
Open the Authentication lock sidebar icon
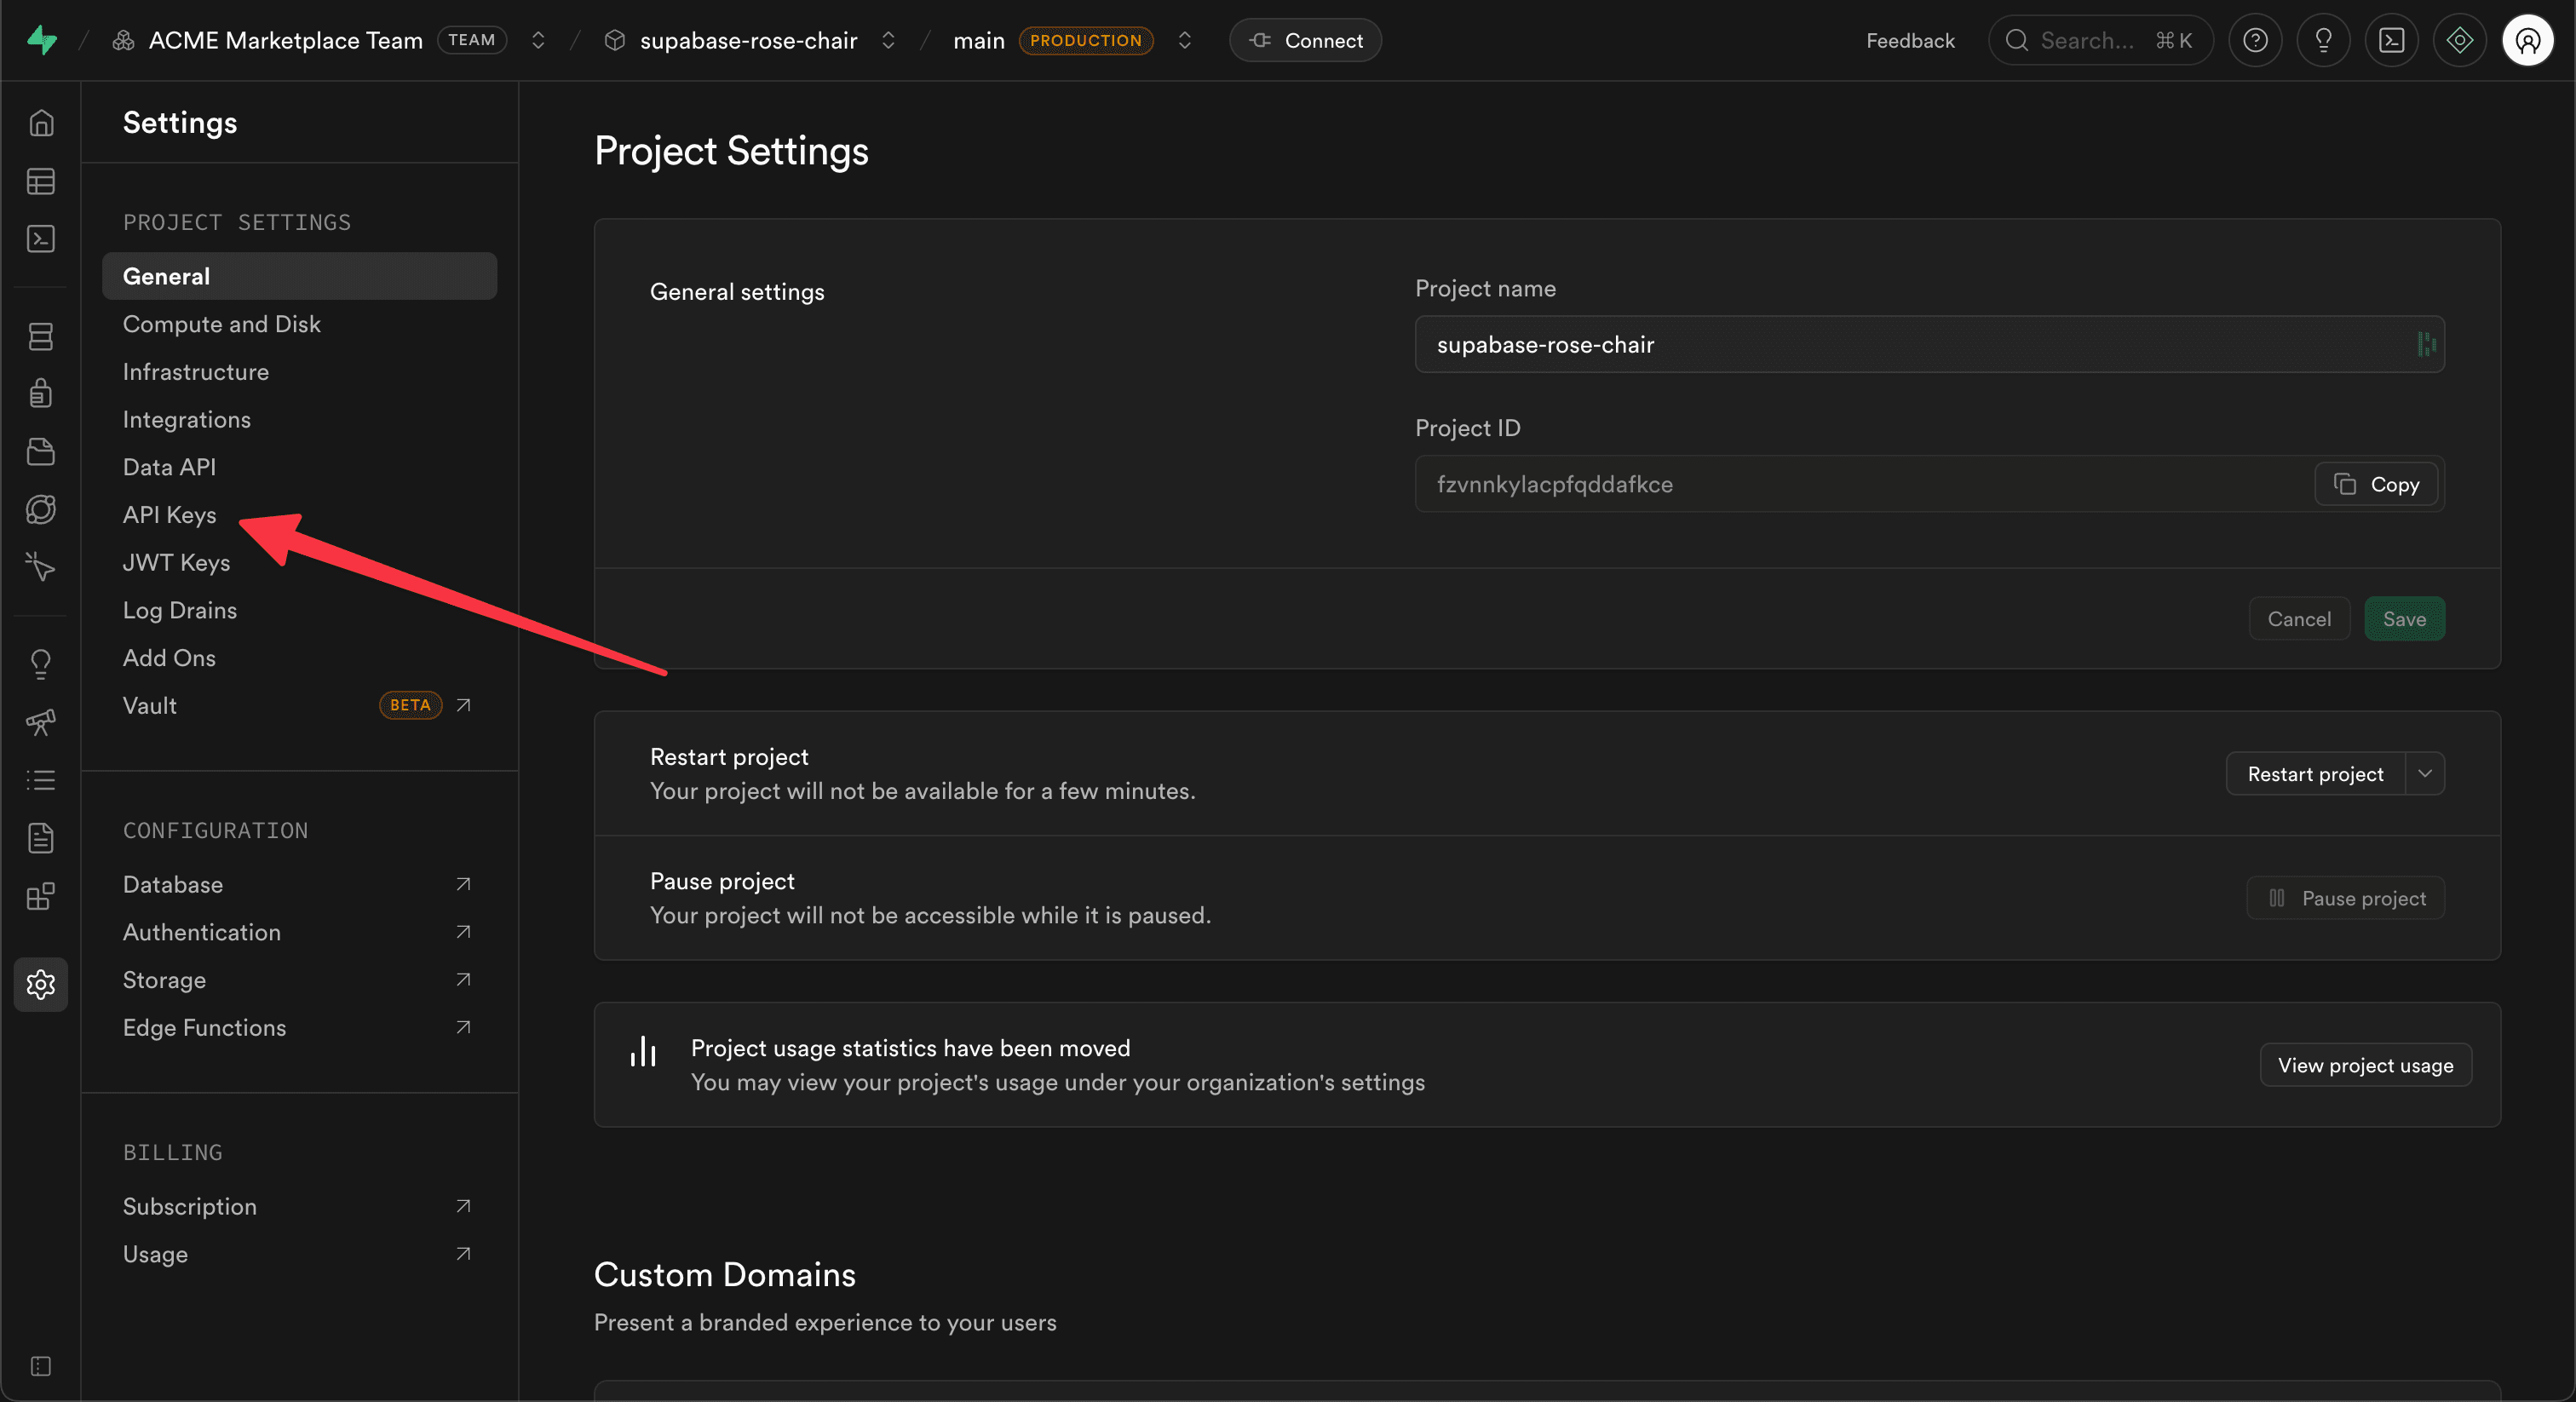click(x=41, y=393)
